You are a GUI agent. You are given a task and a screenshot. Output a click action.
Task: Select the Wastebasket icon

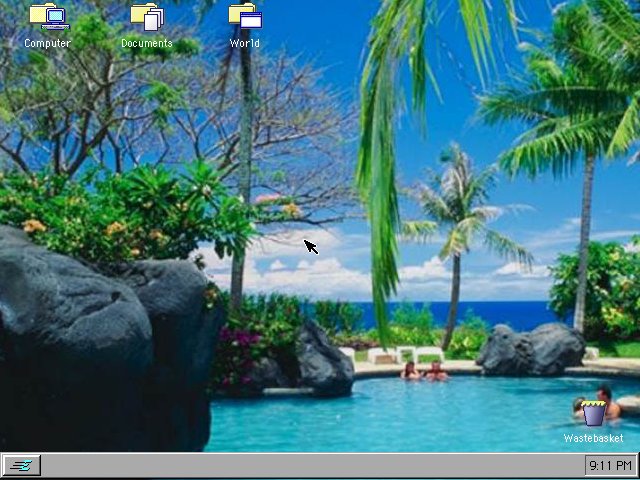coord(593,413)
